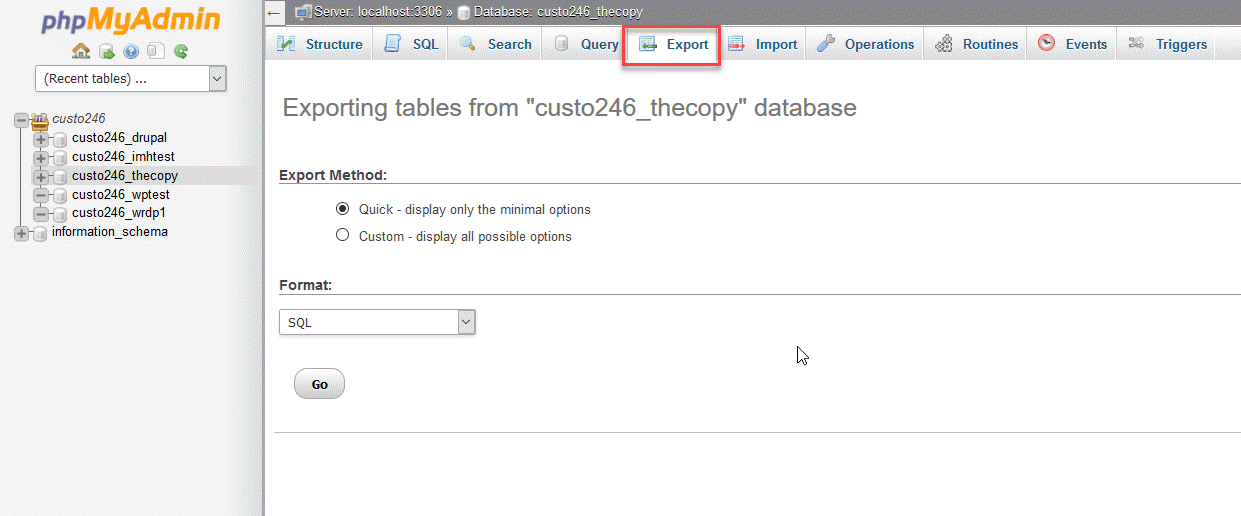Screen dimensions: 1241x516
Task: Click the green reload navigation icon
Action: tap(181, 51)
